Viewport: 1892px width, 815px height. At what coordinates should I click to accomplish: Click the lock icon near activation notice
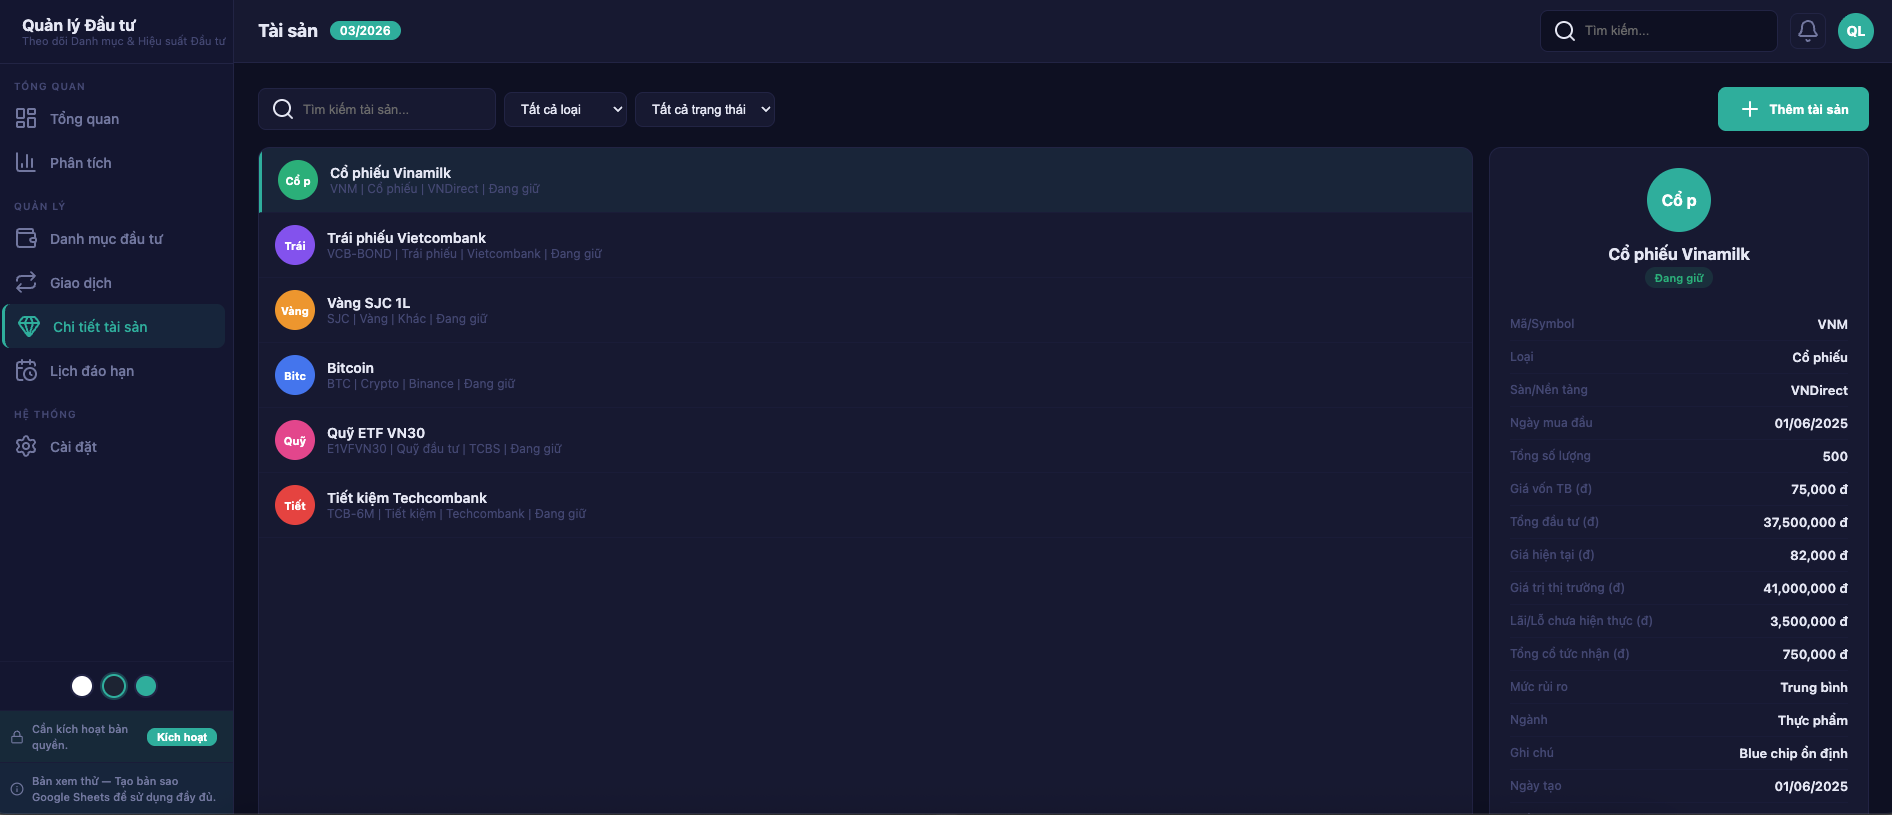coord(17,737)
